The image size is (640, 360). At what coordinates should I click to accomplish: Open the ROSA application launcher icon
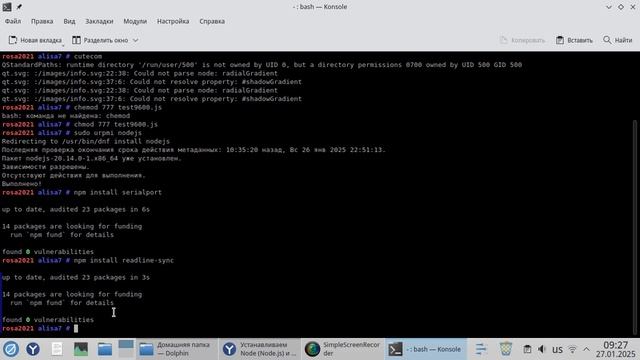(11, 349)
